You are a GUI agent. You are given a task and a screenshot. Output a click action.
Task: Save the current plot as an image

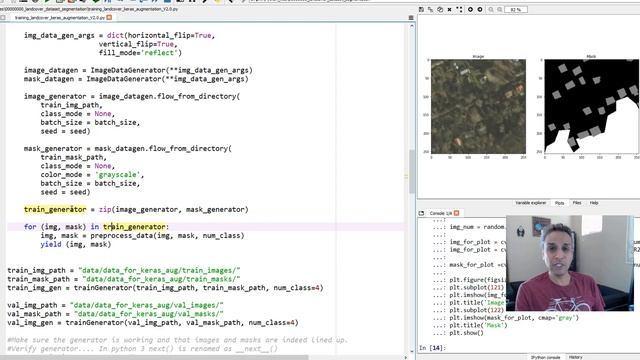(421, 9)
